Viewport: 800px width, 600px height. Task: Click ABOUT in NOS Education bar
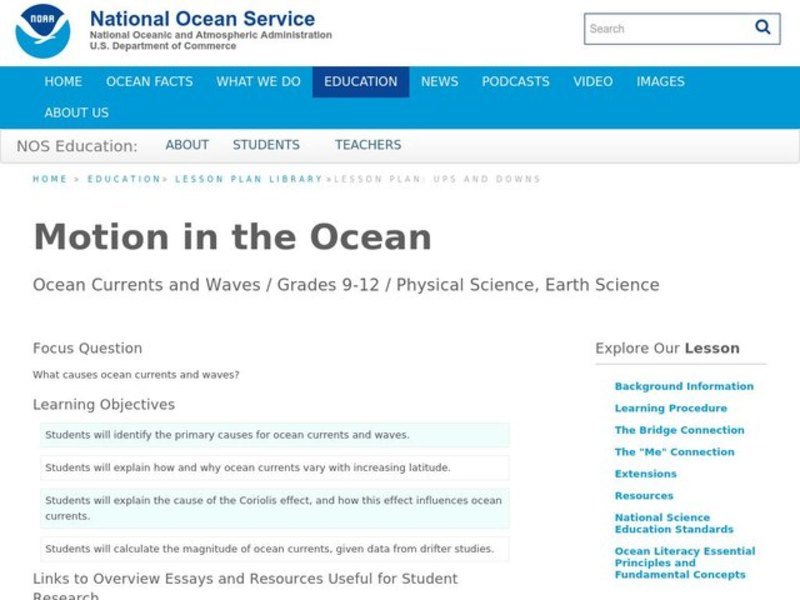[187, 144]
